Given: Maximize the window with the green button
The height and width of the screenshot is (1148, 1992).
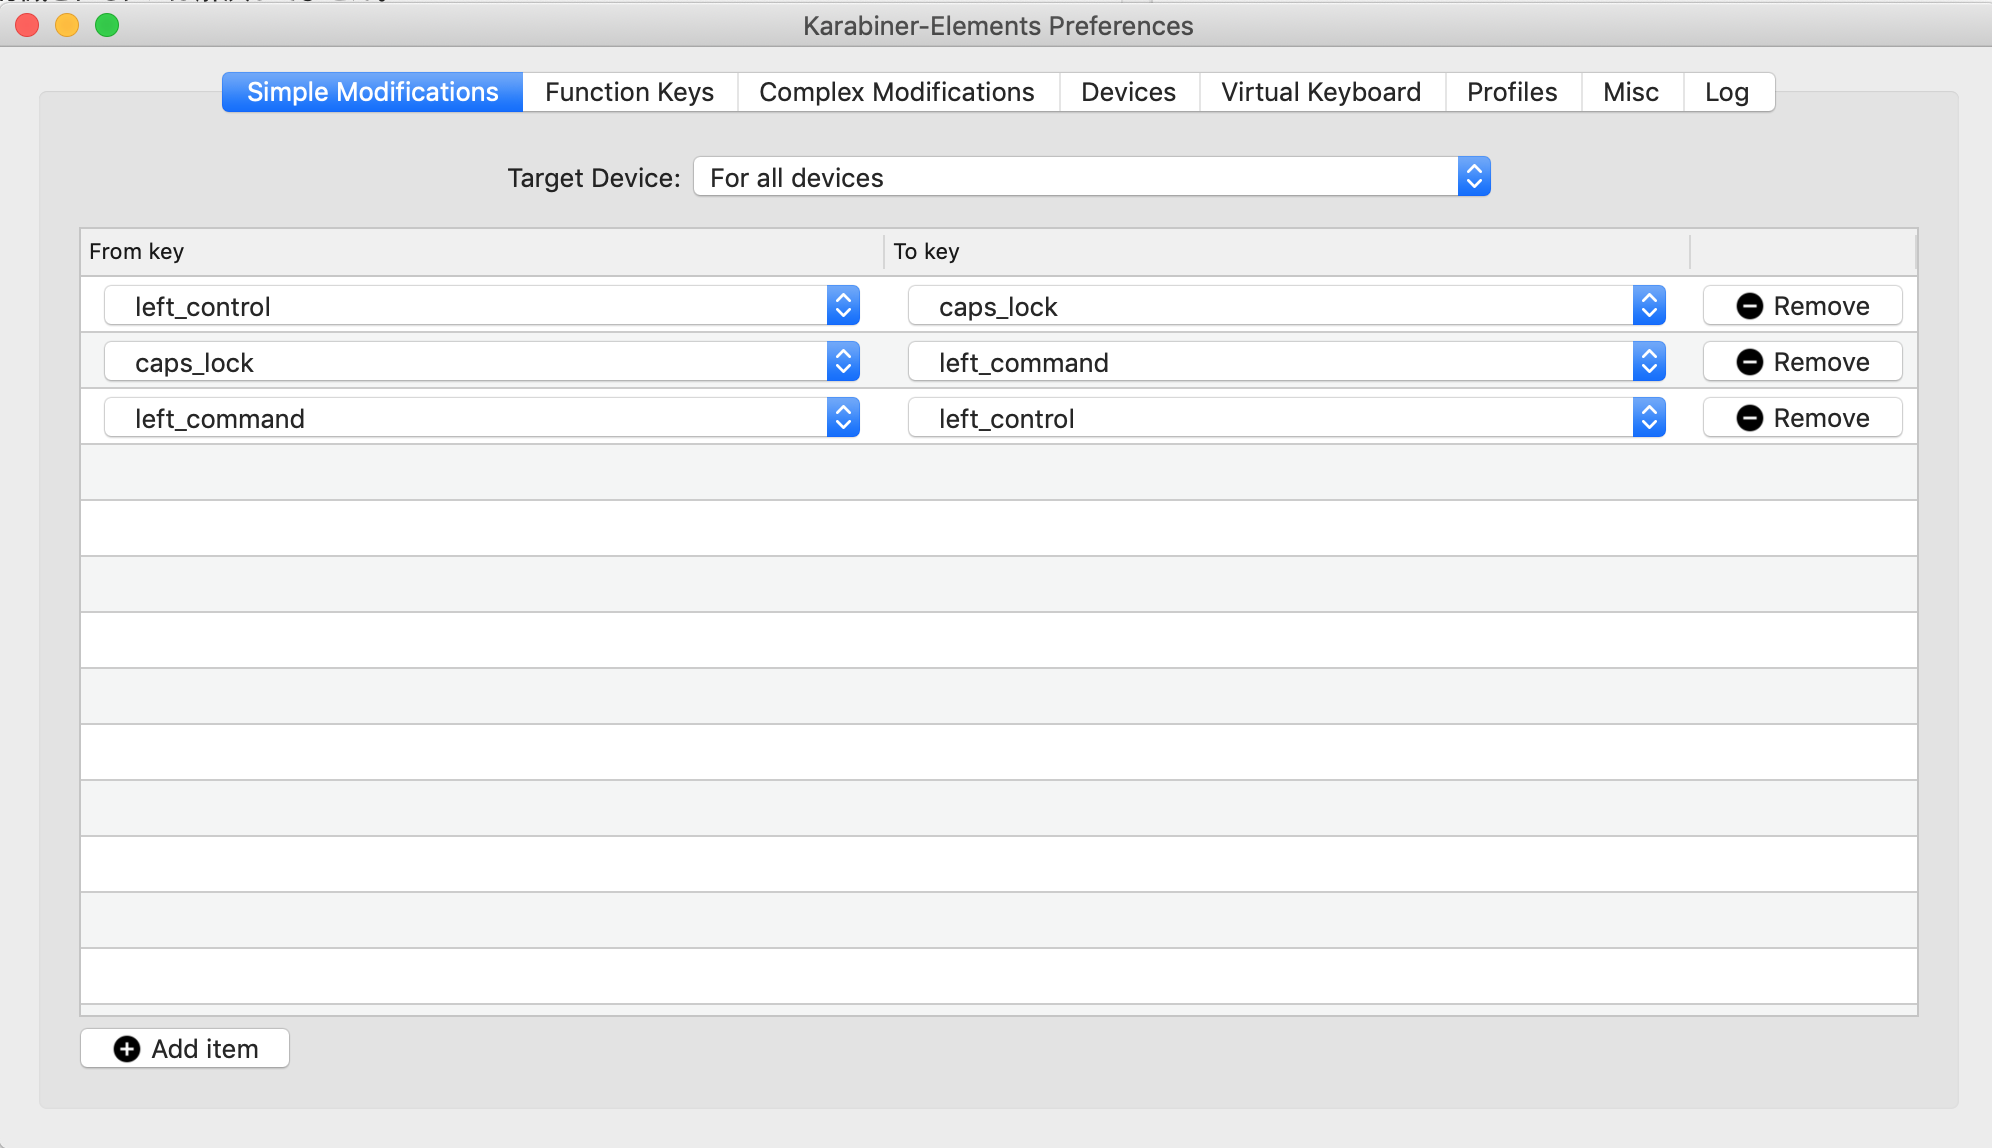Looking at the screenshot, I should tap(107, 26).
